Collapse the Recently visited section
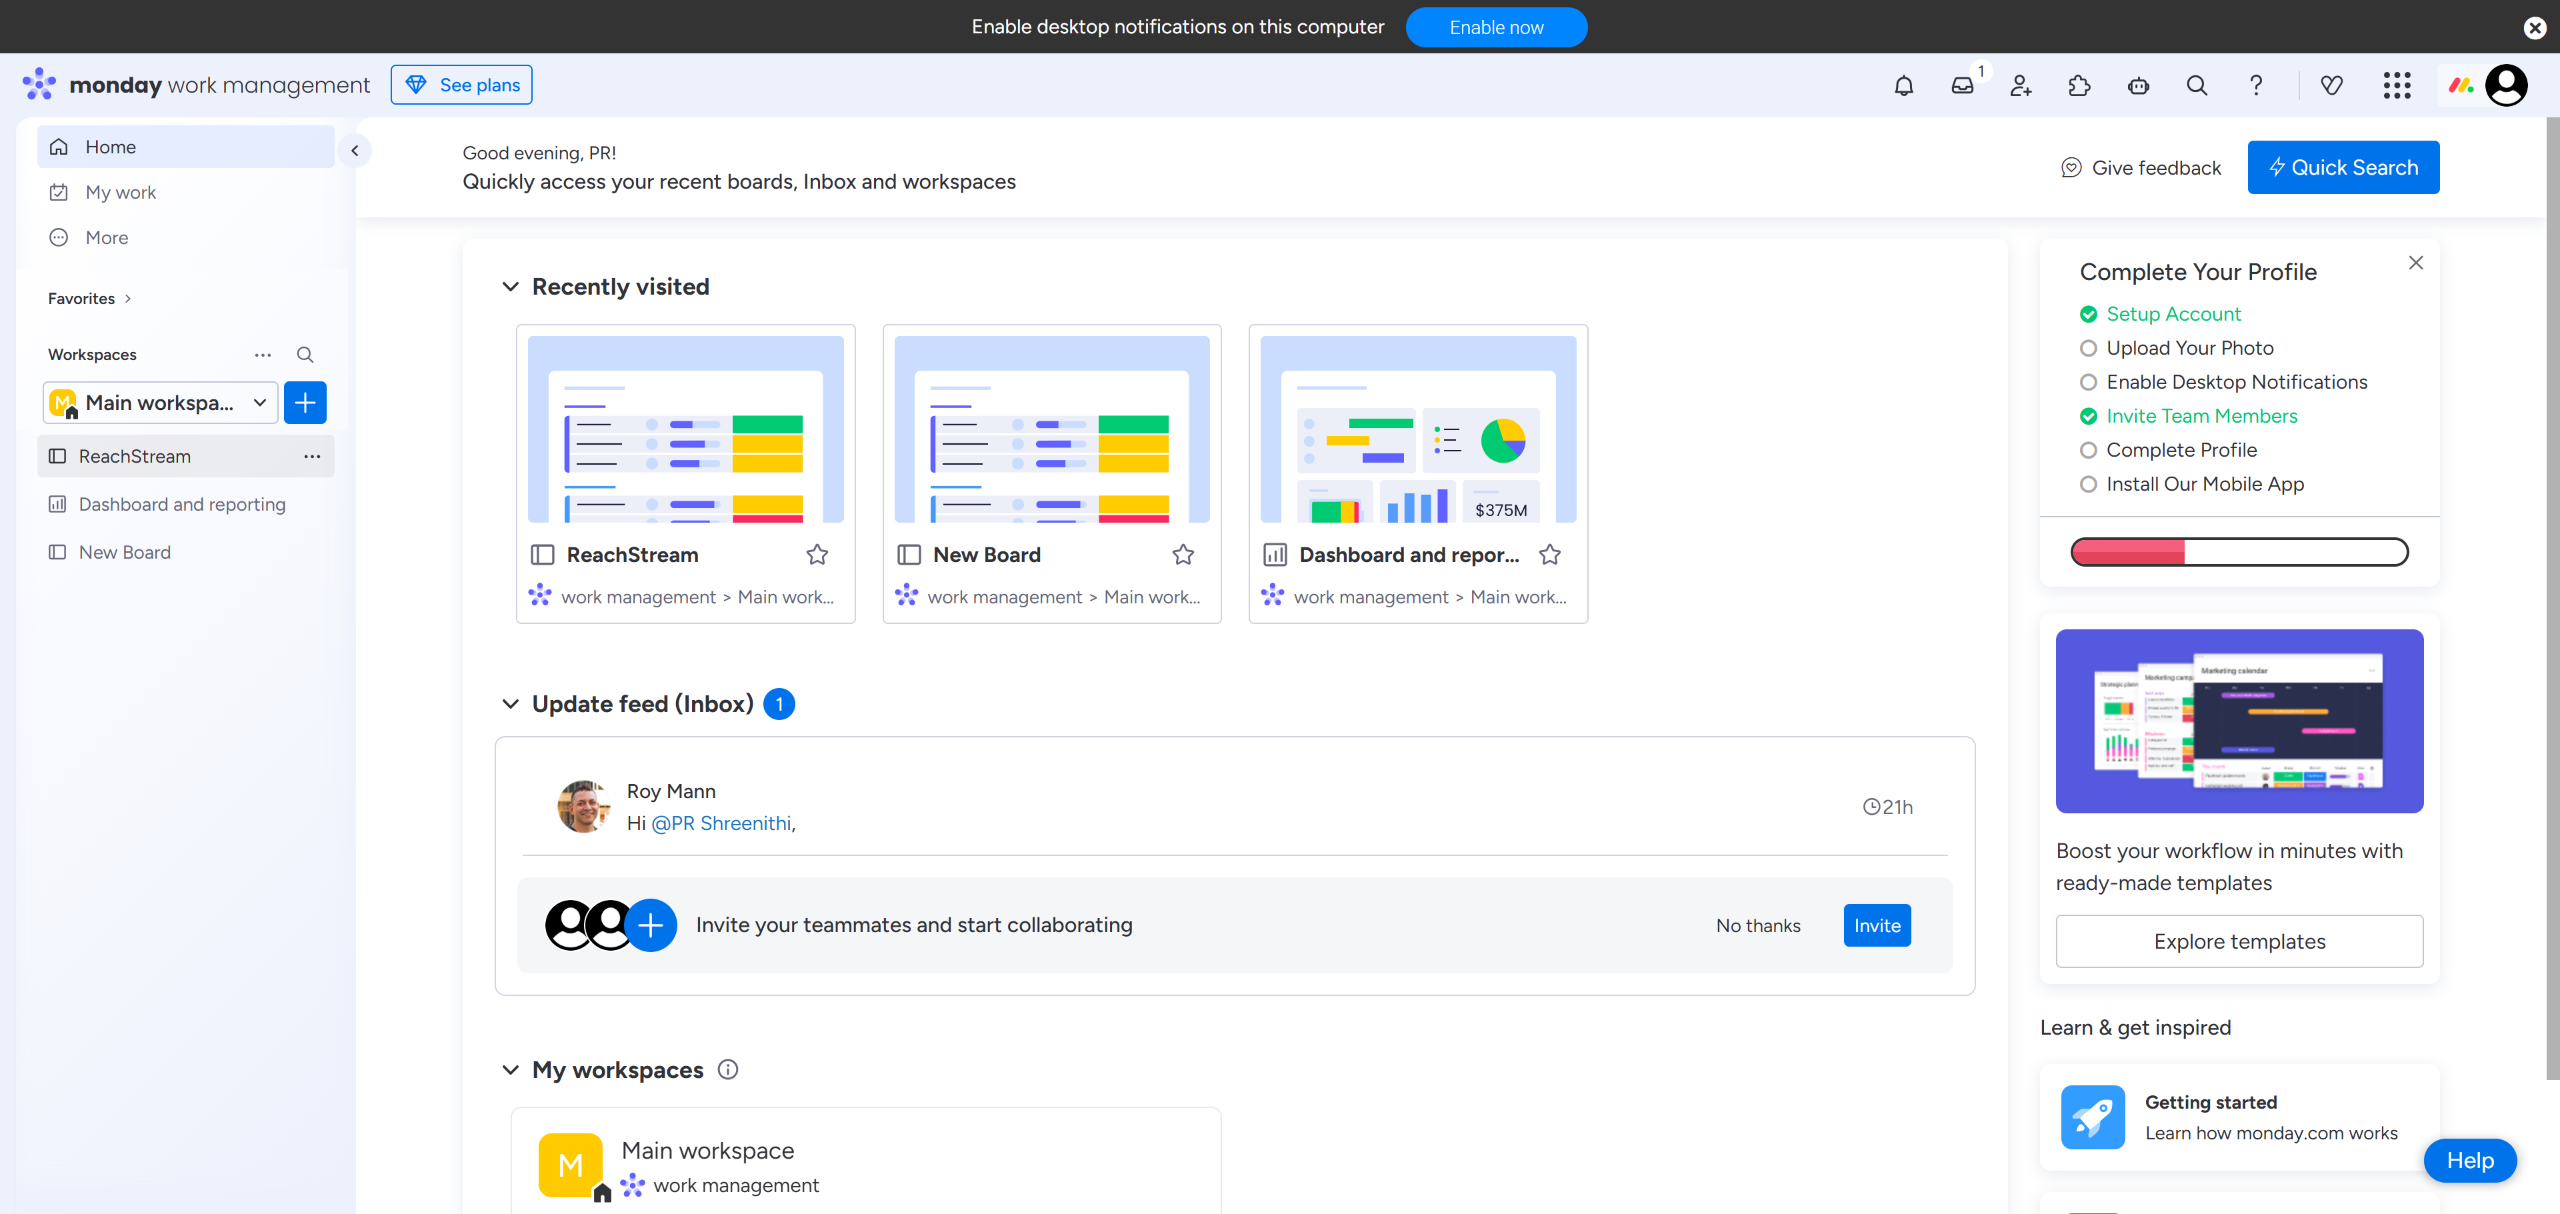The width and height of the screenshot is (2560, 1214). coord(510,287)
